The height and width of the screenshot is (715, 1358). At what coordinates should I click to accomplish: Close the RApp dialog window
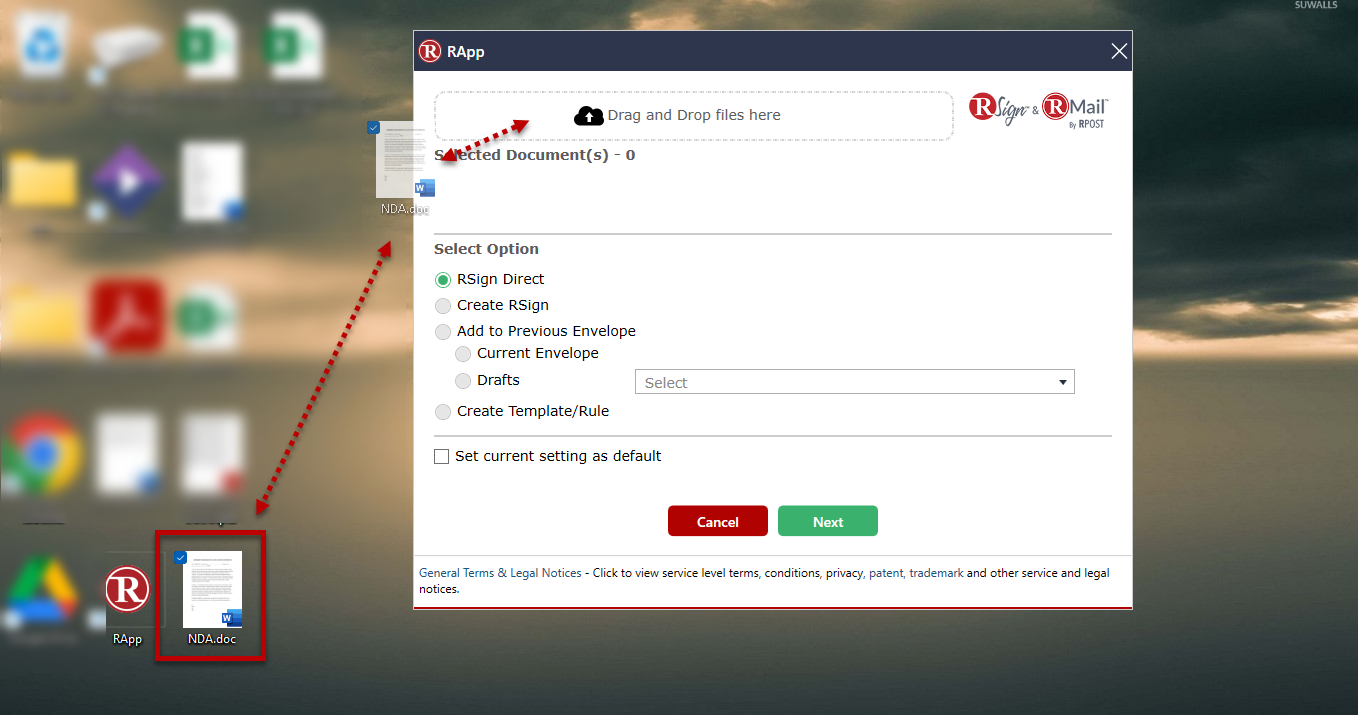pyautogui.click(x=1119, y=51)
